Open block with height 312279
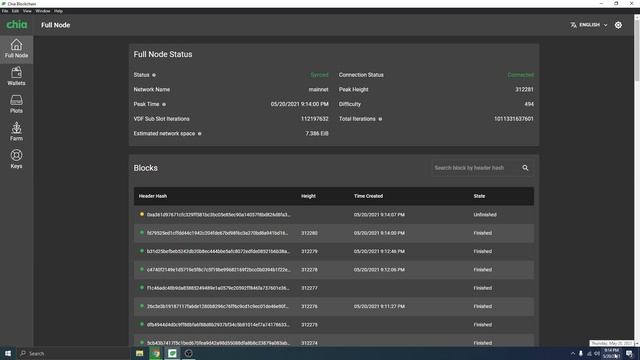640x360 pixels. click(334, 251)
